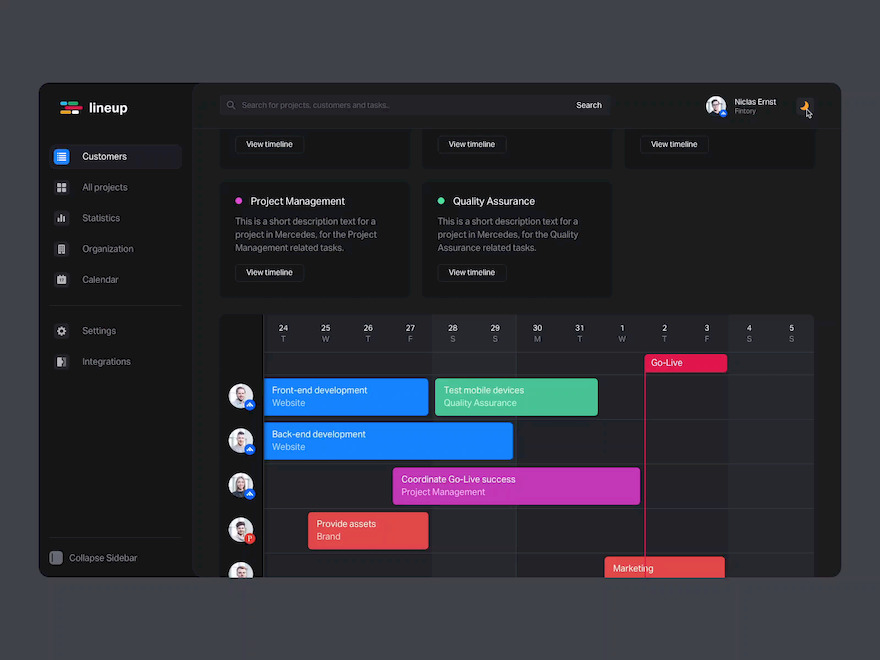
Task: Select the Go-Live milestone marker
Action: point(686,363)
